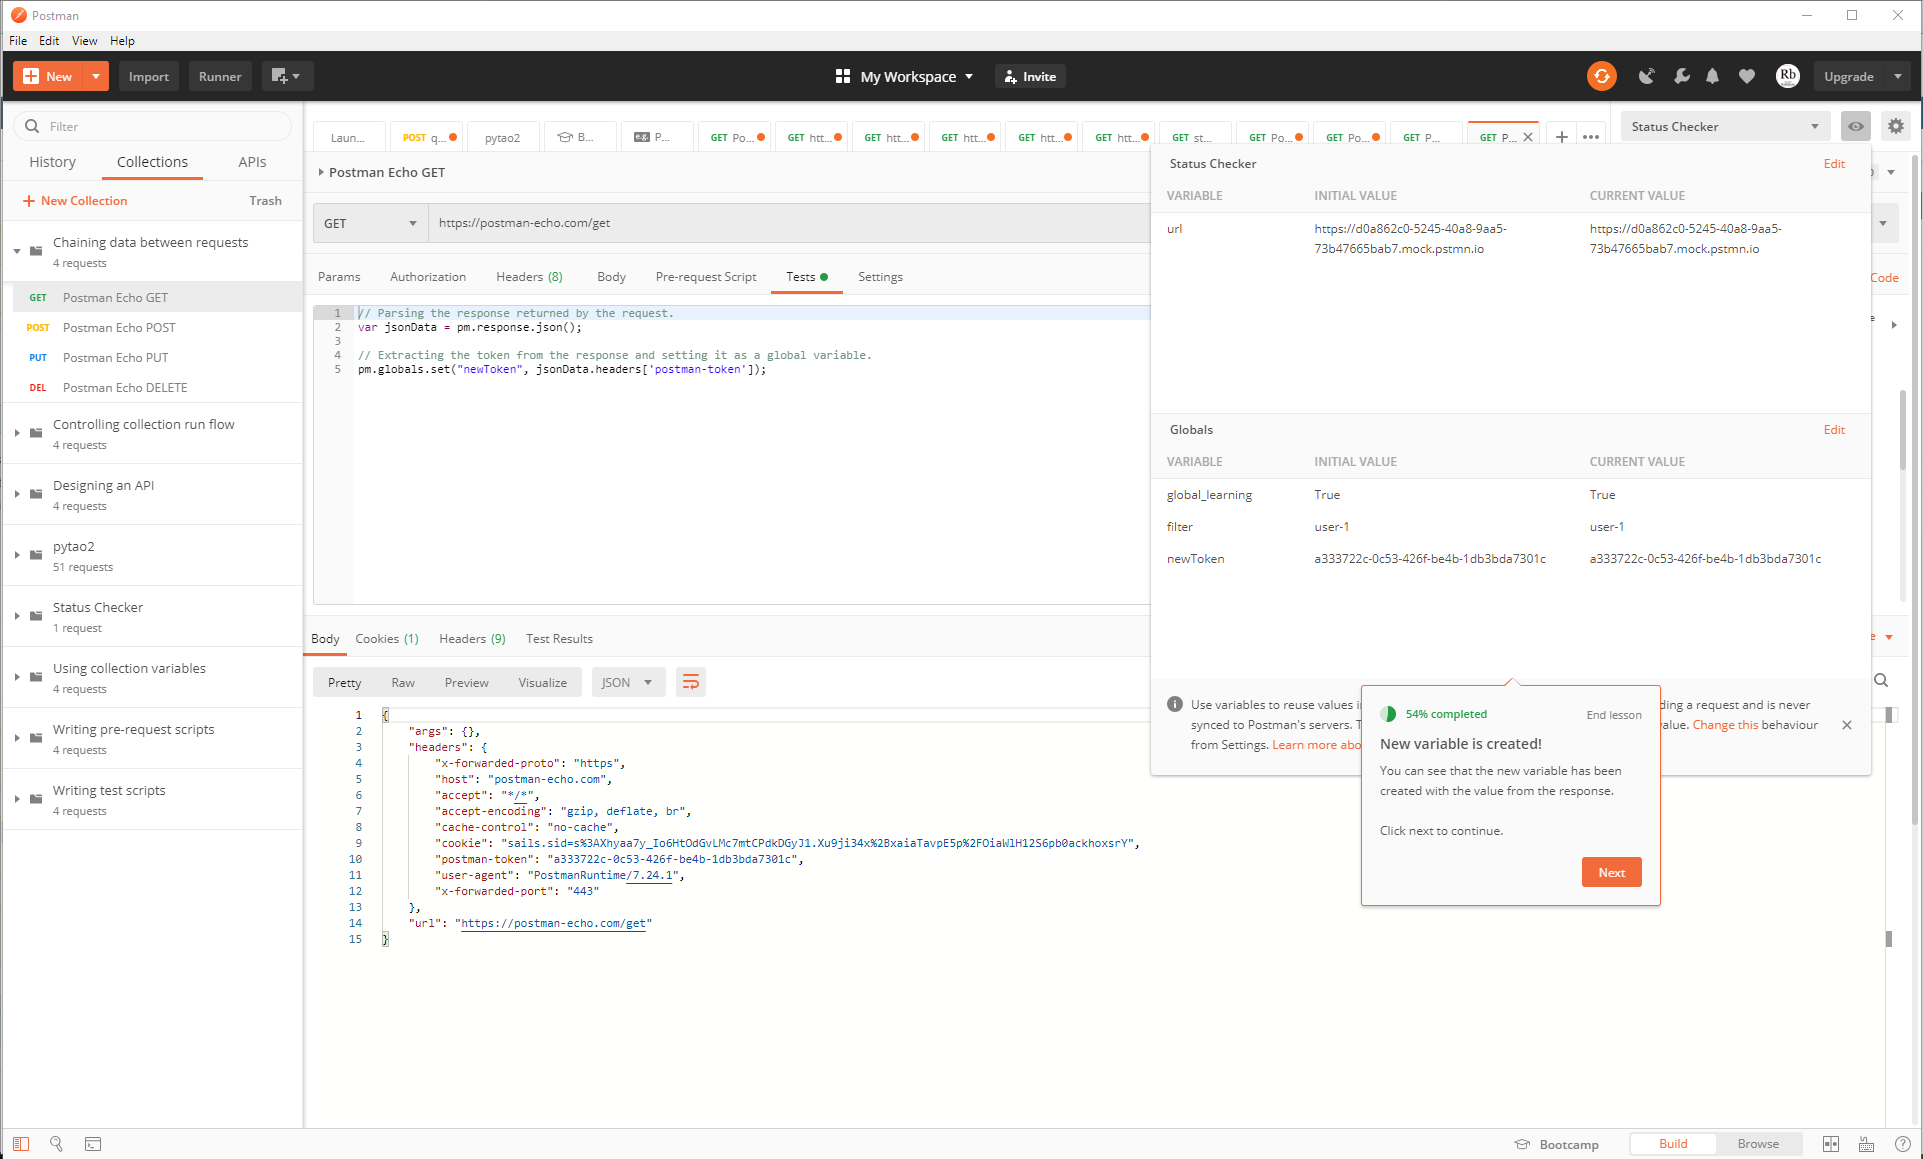This screenshot has height=1159, width=1923.
Task: Open the APIs tab in sidebar
Action: click(x=251, y=161)
